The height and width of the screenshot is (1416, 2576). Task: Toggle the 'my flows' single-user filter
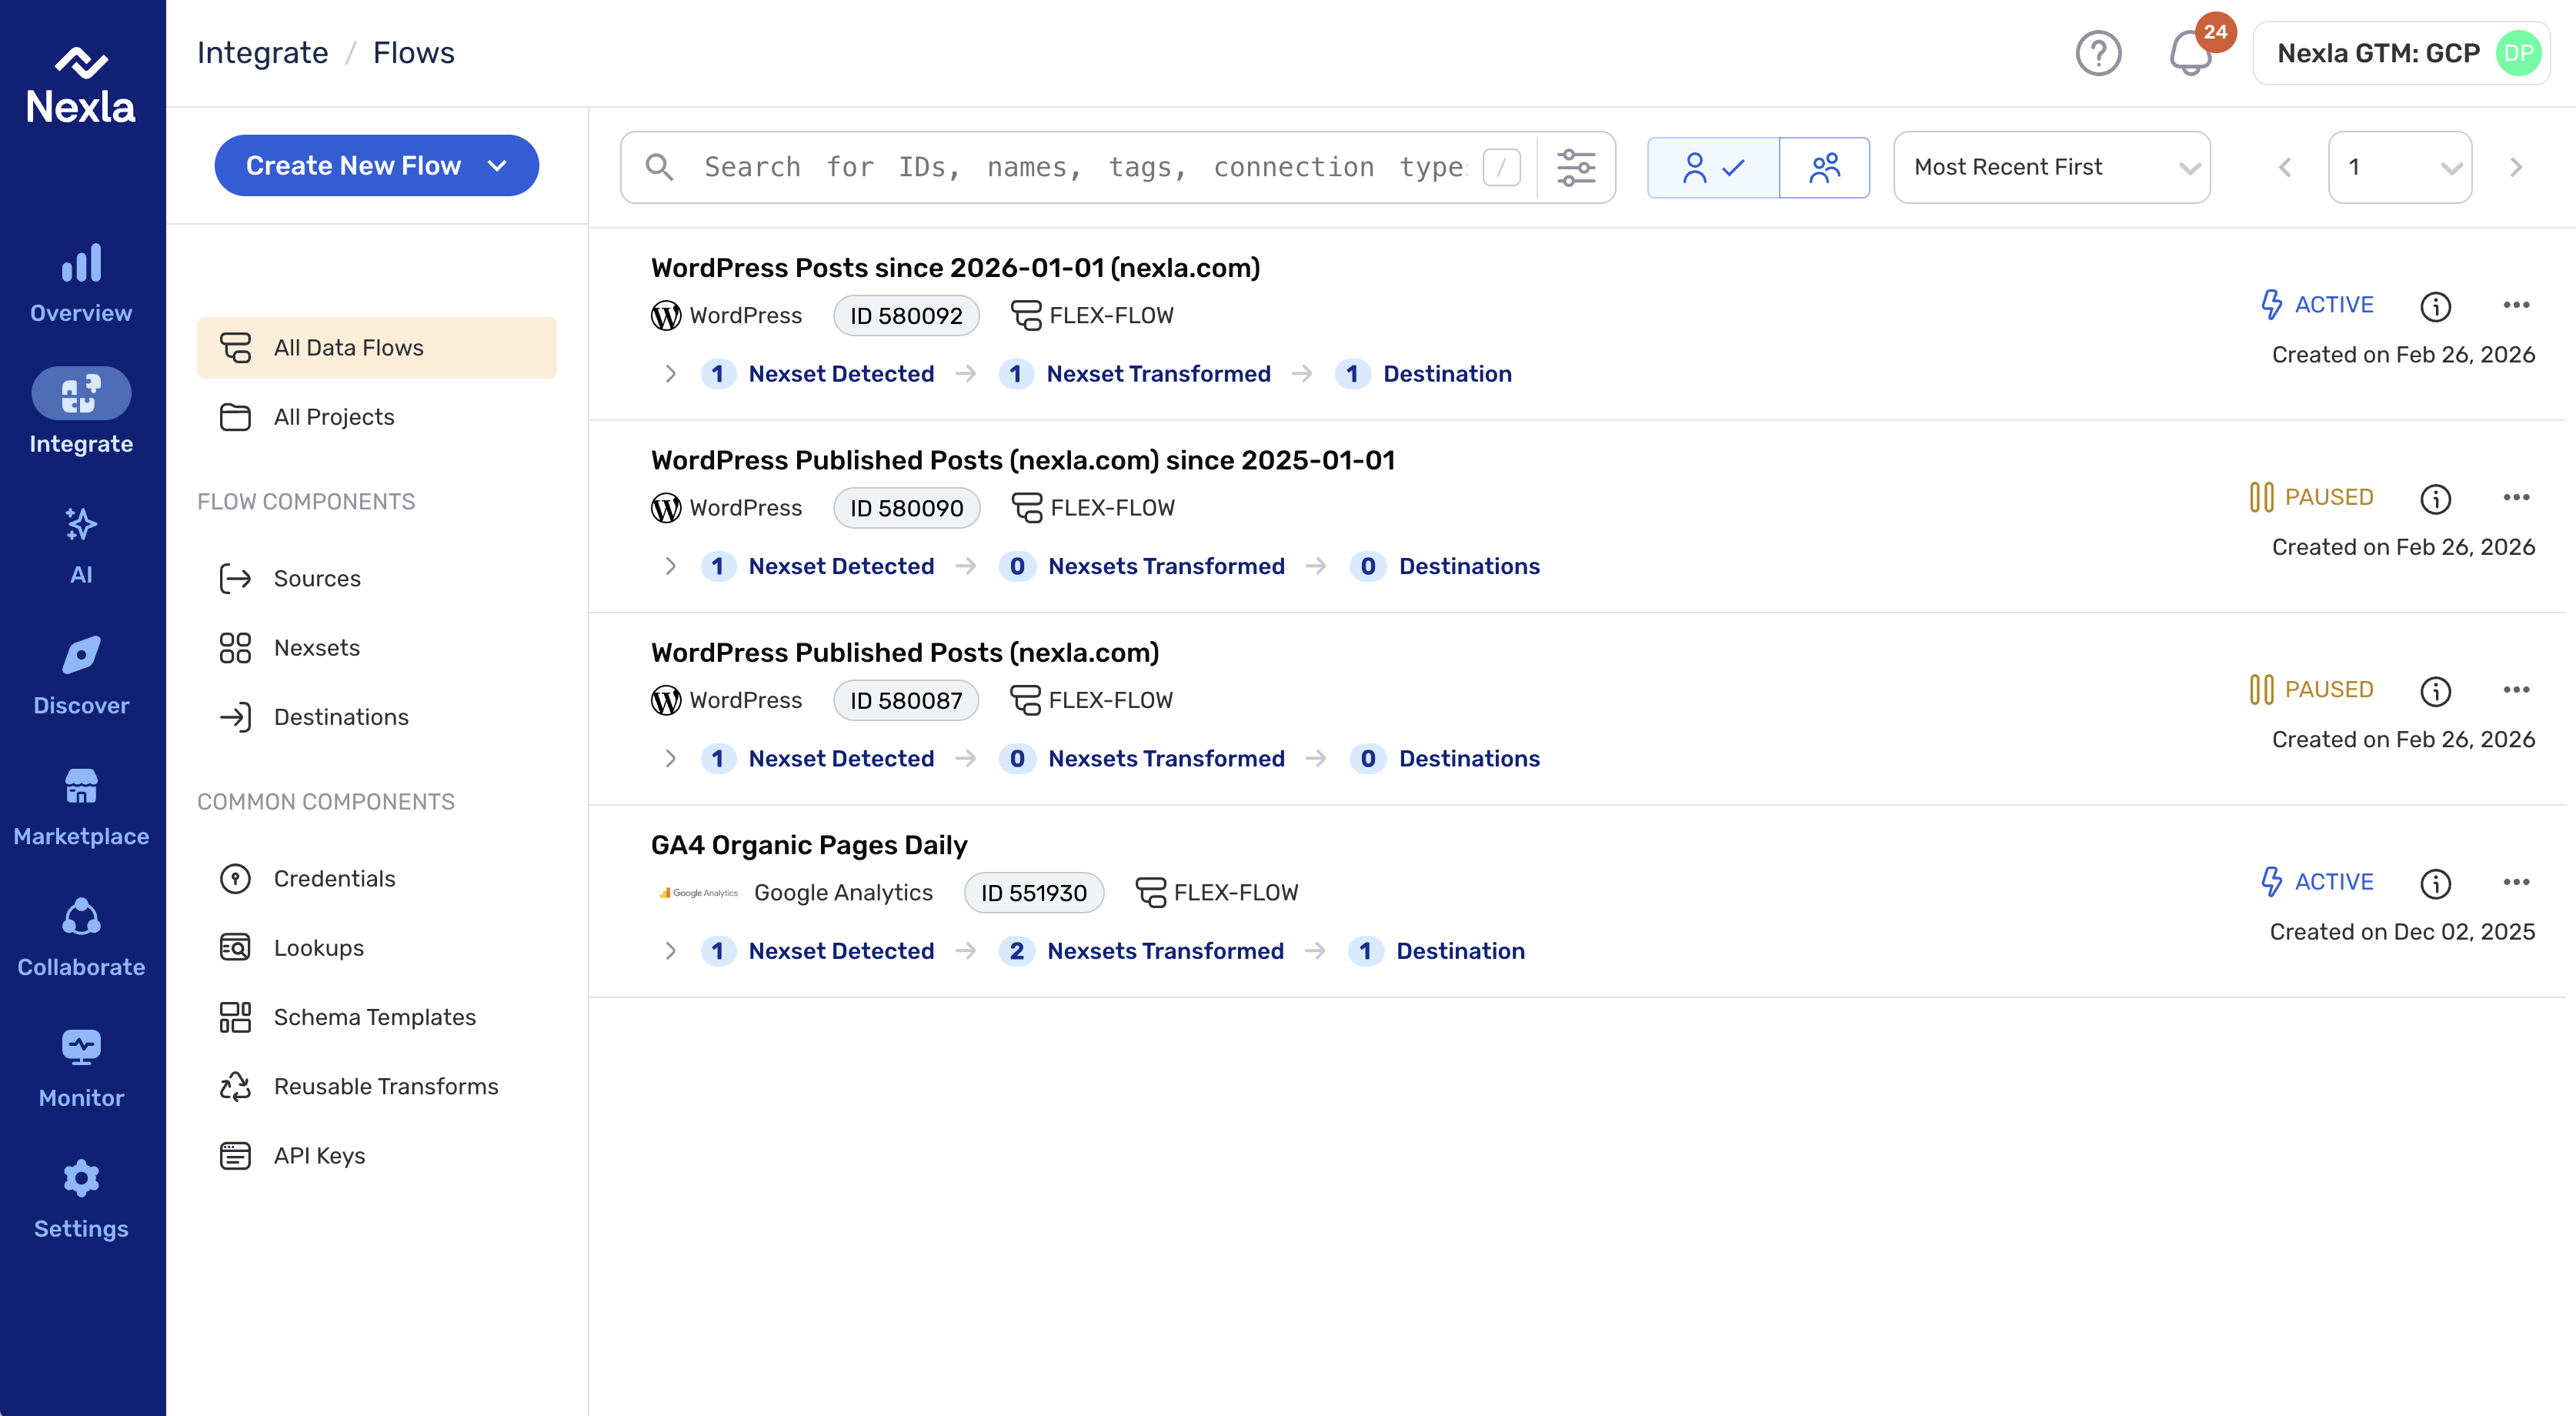coord(1713,167)
